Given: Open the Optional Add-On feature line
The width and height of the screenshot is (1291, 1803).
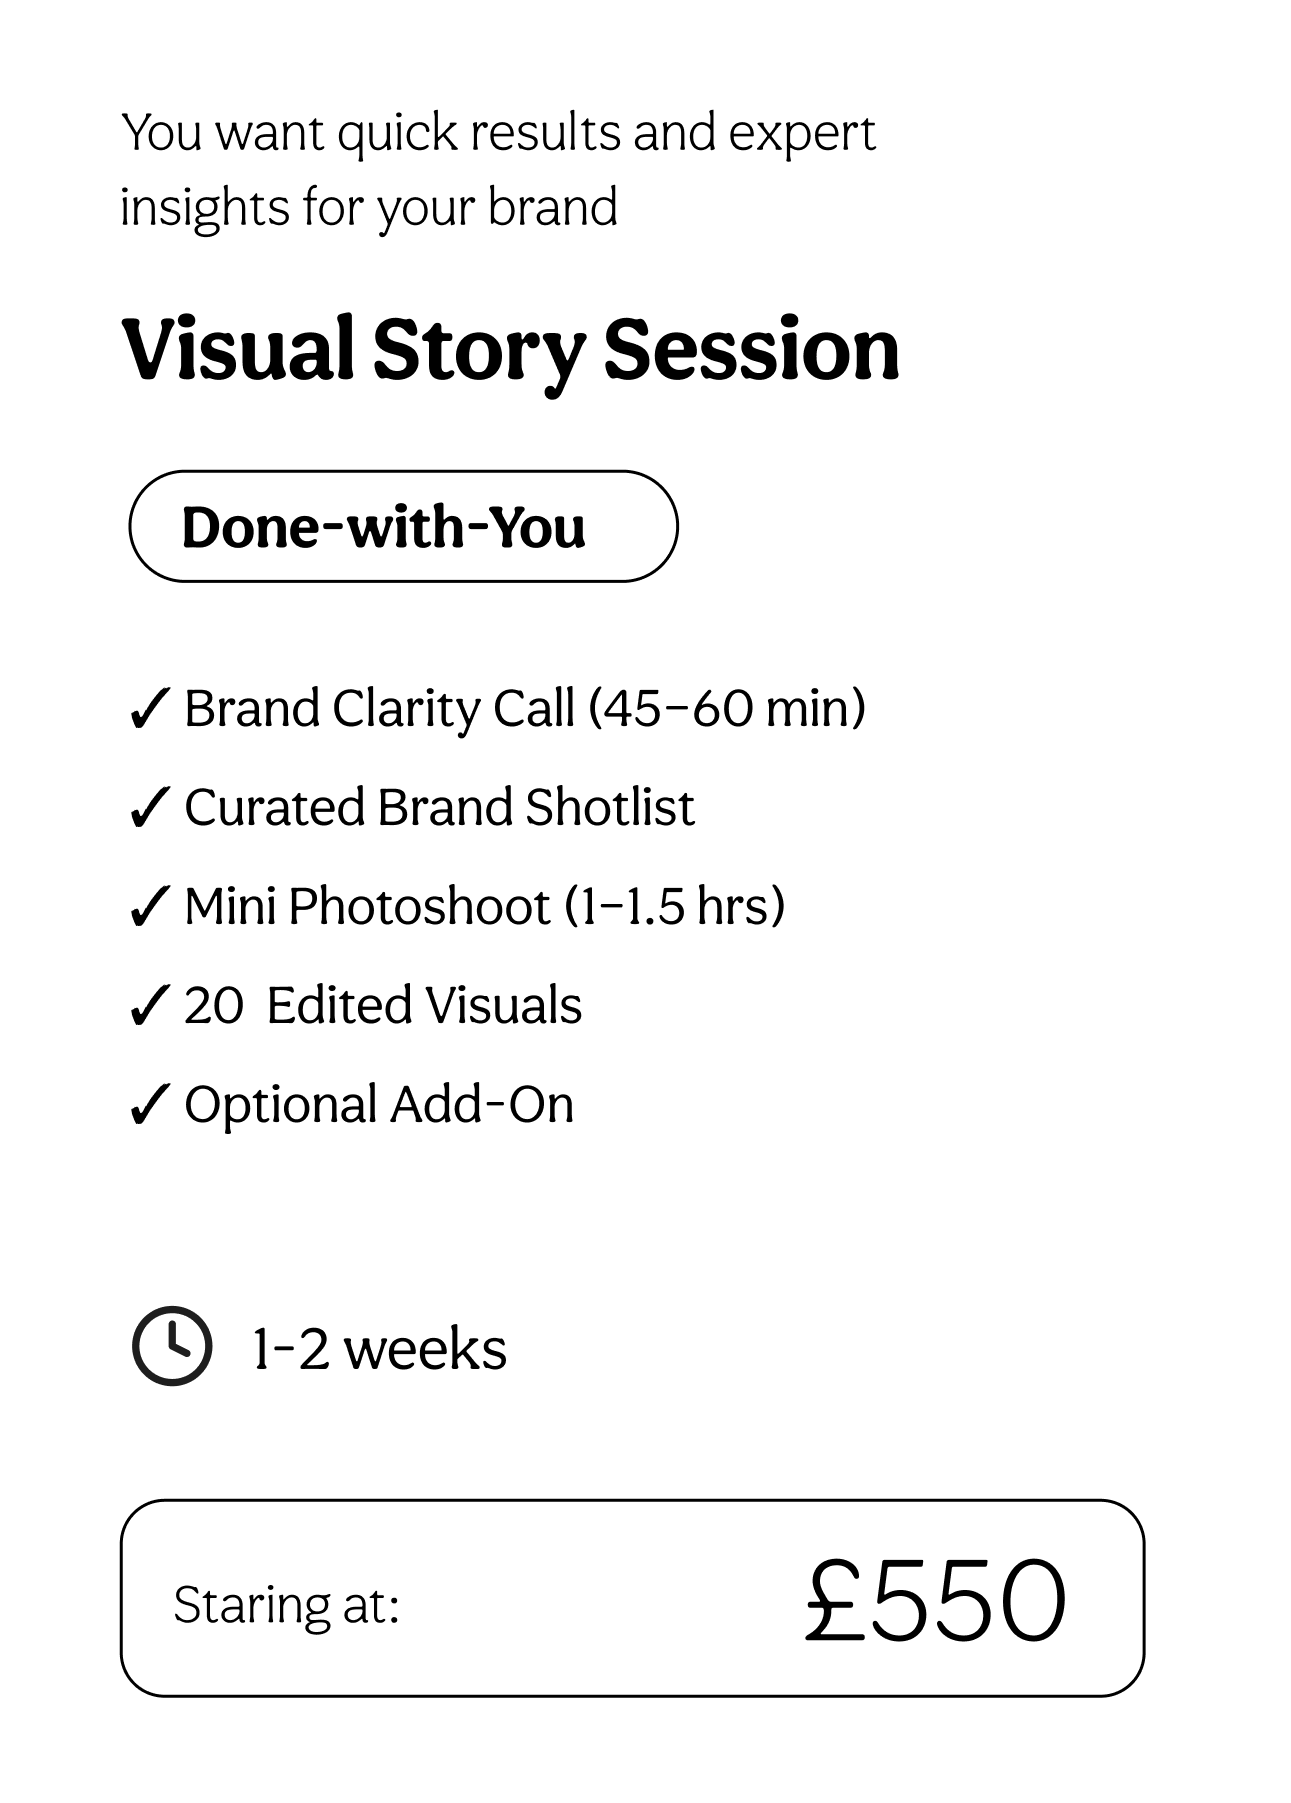Looking at the screenshot, I should tap(379, 1105).
